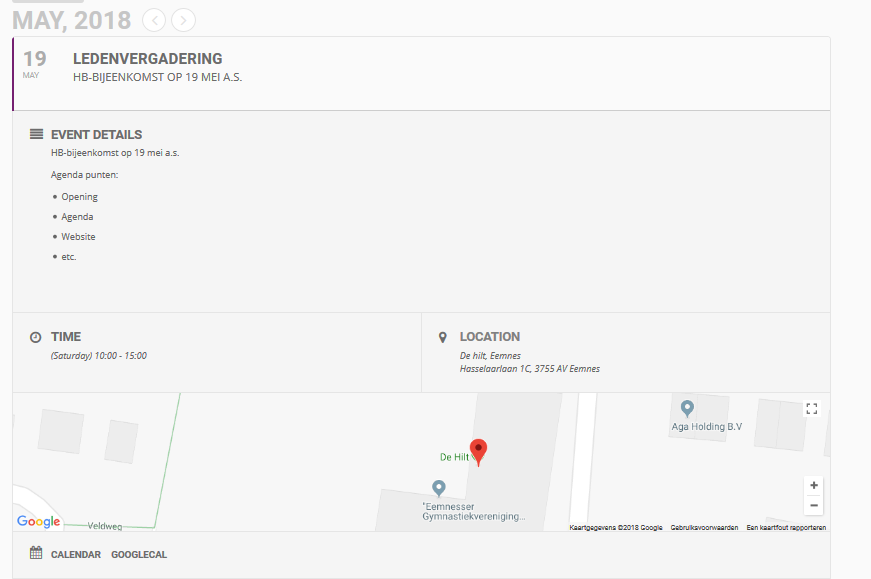
Task: Toggle fullscreen map view
Action: click(812, 408)
